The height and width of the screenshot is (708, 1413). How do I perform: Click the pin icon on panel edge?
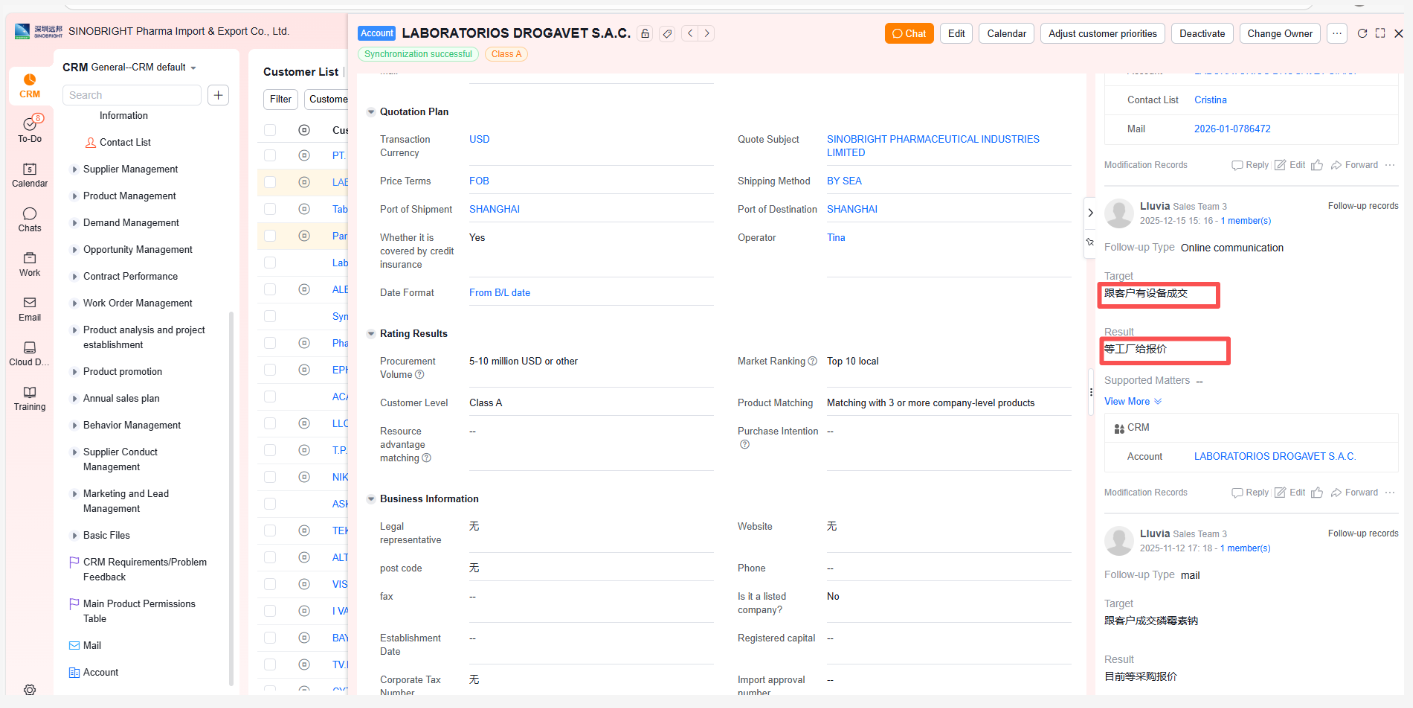(x=1090, y=243)
